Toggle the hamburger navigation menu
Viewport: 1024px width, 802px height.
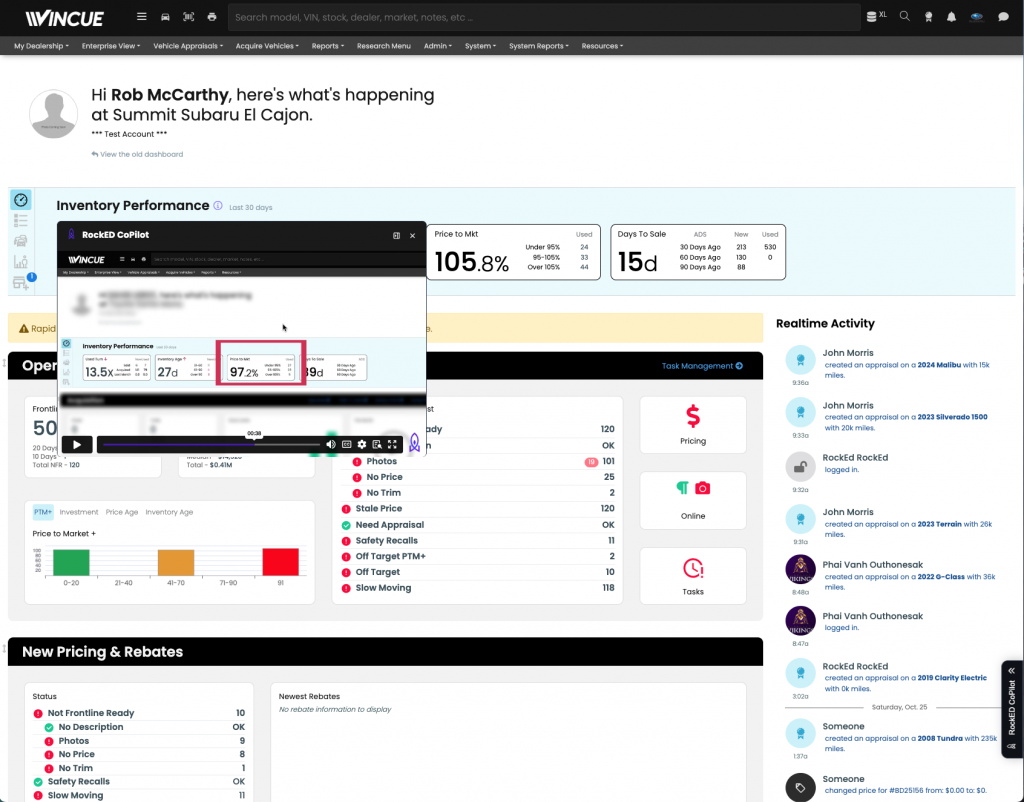[x=142, y=17]
